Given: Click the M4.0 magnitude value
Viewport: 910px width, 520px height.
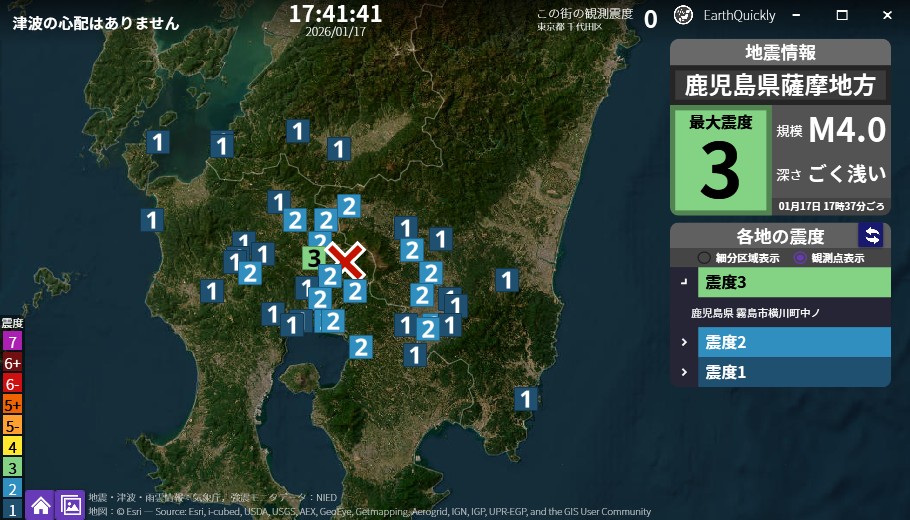Looking at the screenshot, I should (x=847, y=129).
